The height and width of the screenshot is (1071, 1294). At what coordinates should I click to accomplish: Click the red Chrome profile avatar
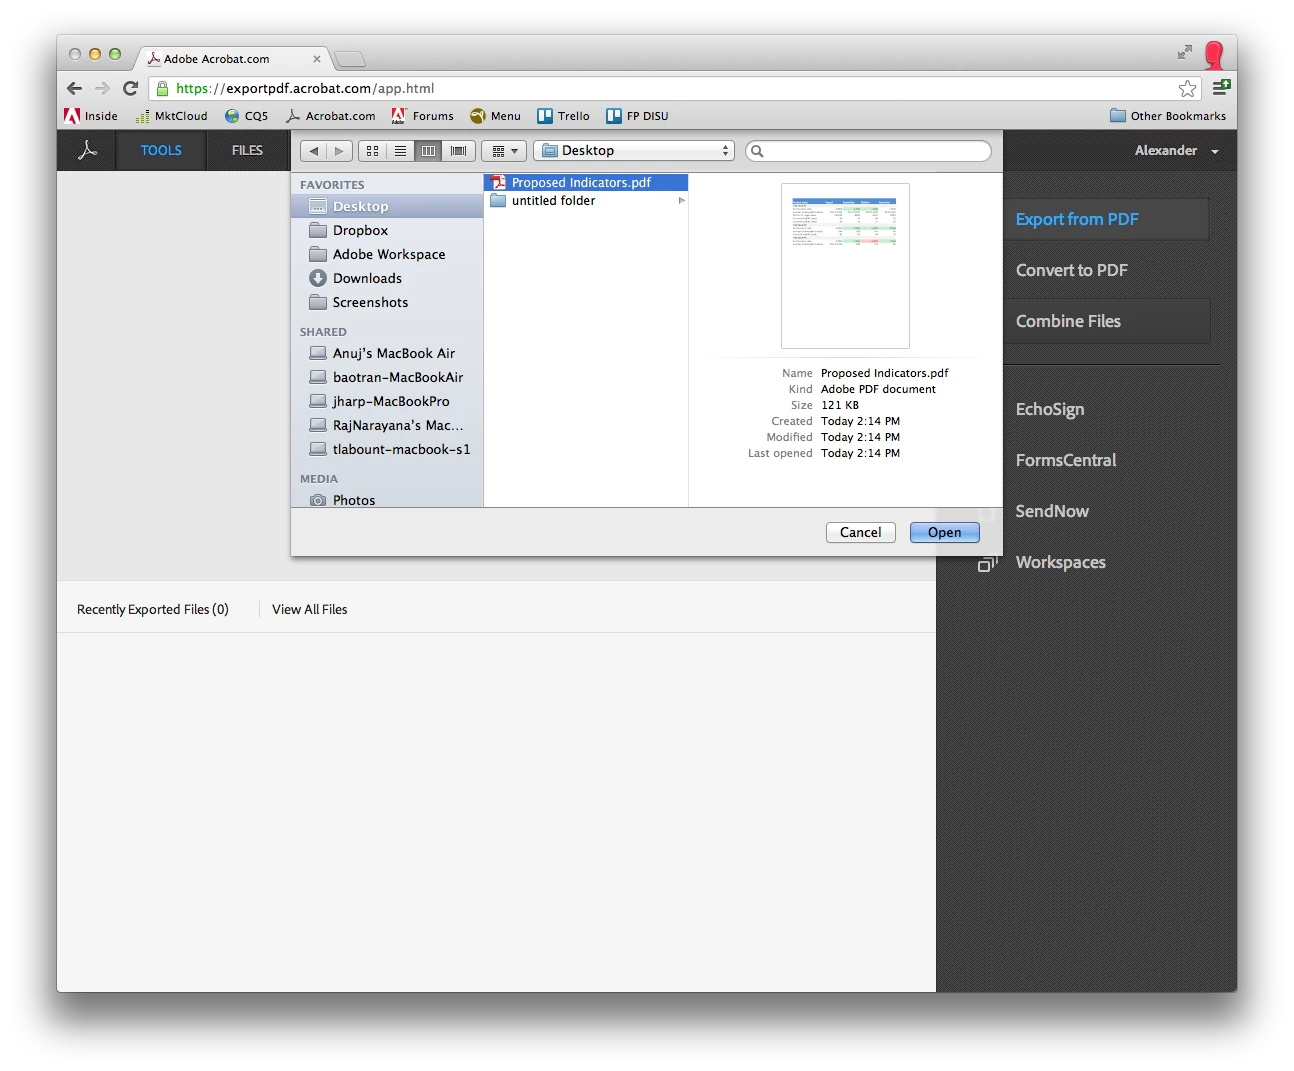1215,54
